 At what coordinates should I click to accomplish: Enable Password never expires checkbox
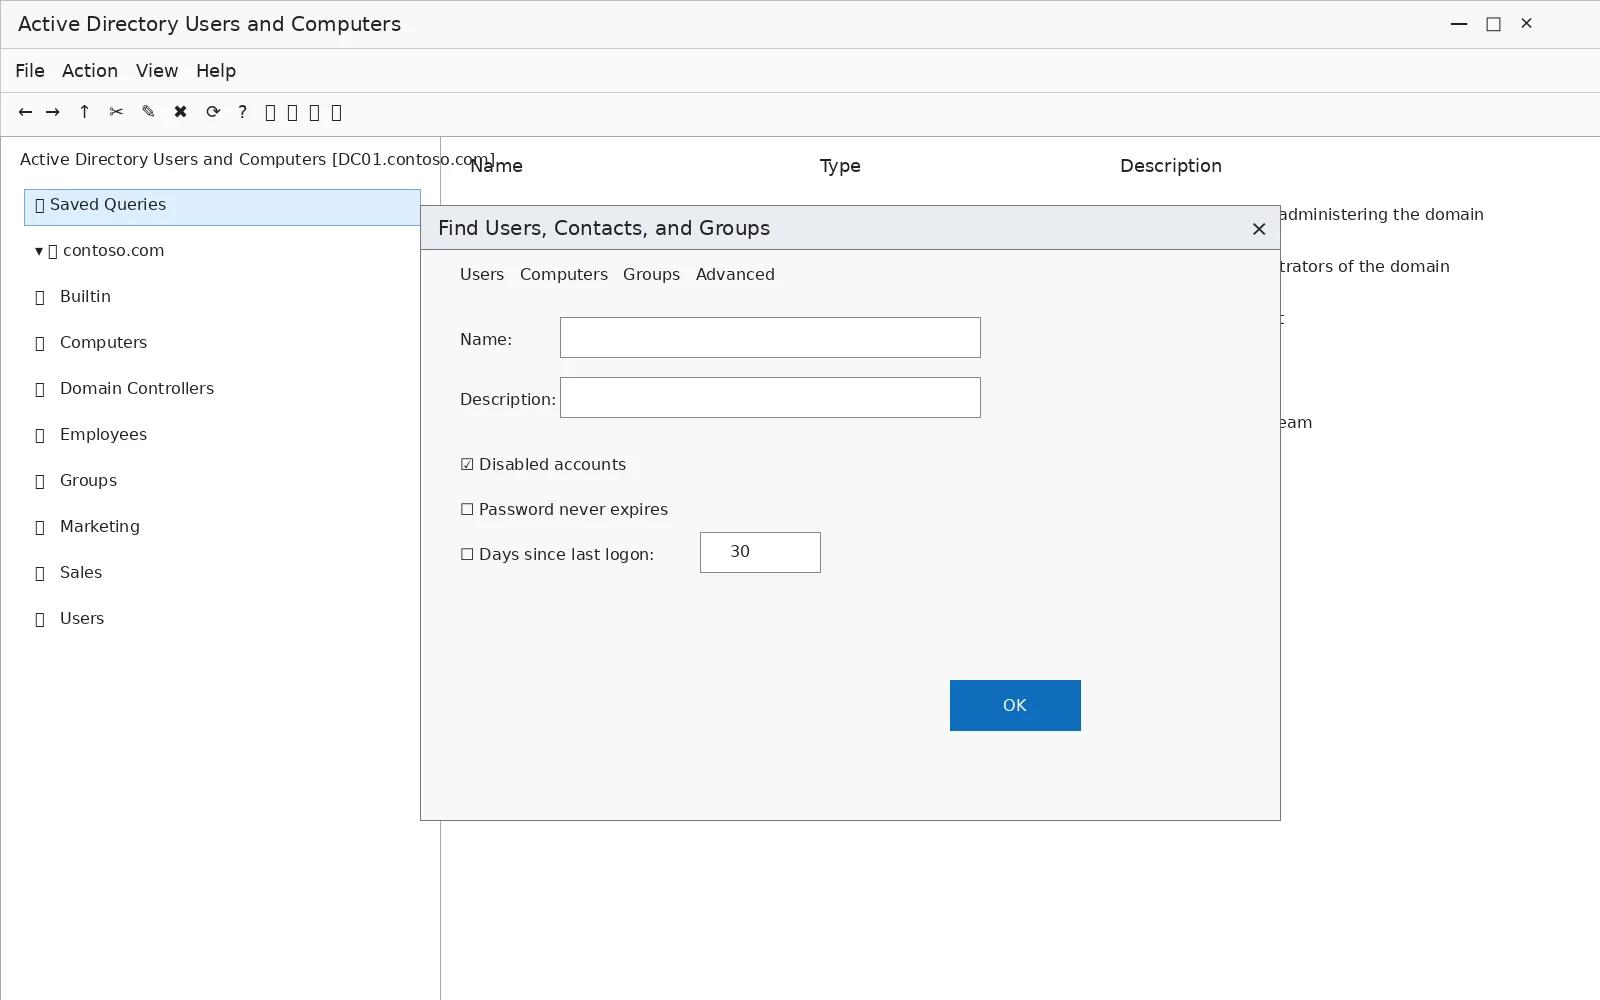[x=467, y=509]
